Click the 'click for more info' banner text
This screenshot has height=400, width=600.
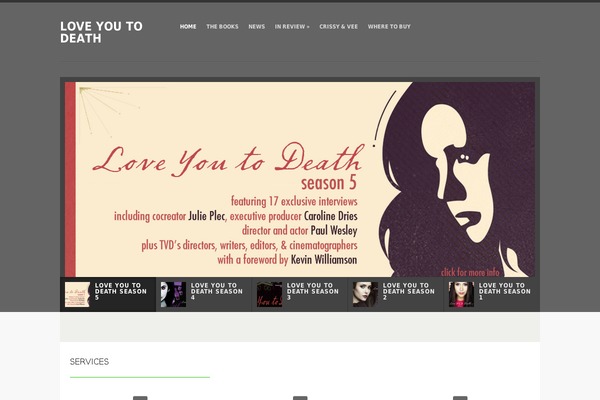click(470, 272)
